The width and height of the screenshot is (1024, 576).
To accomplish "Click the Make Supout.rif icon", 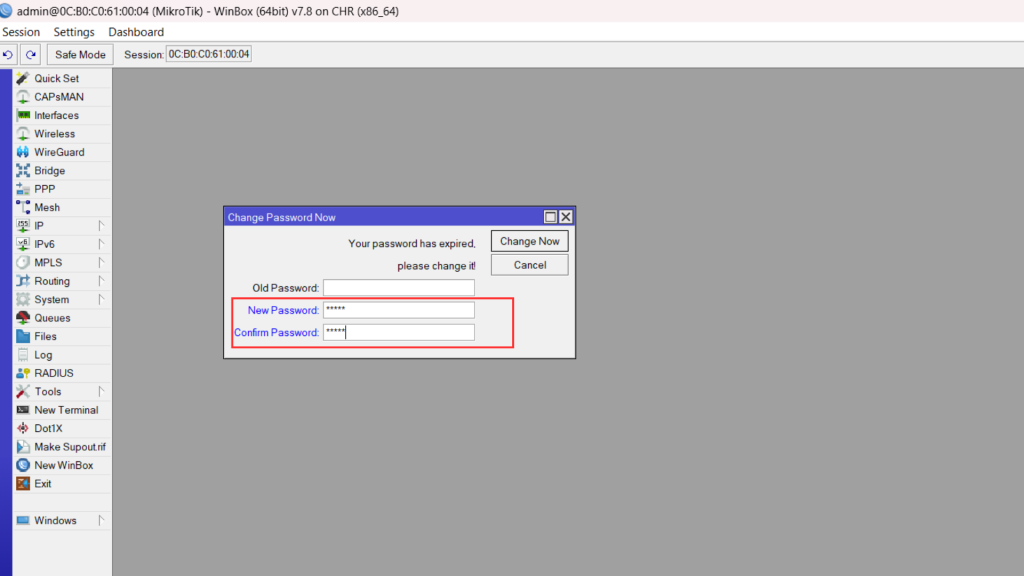I will [x=23, y=447].
